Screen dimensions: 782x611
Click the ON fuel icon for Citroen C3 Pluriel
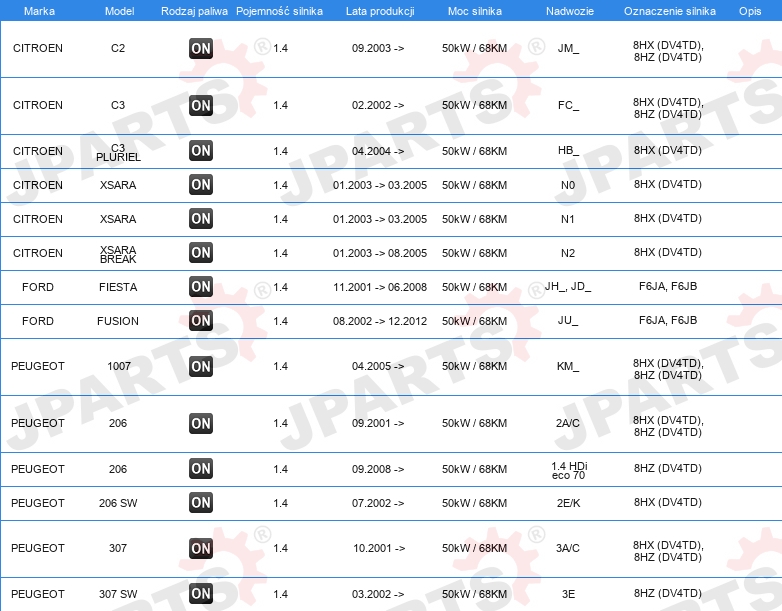pyautogui.click(x=201, y=151)
